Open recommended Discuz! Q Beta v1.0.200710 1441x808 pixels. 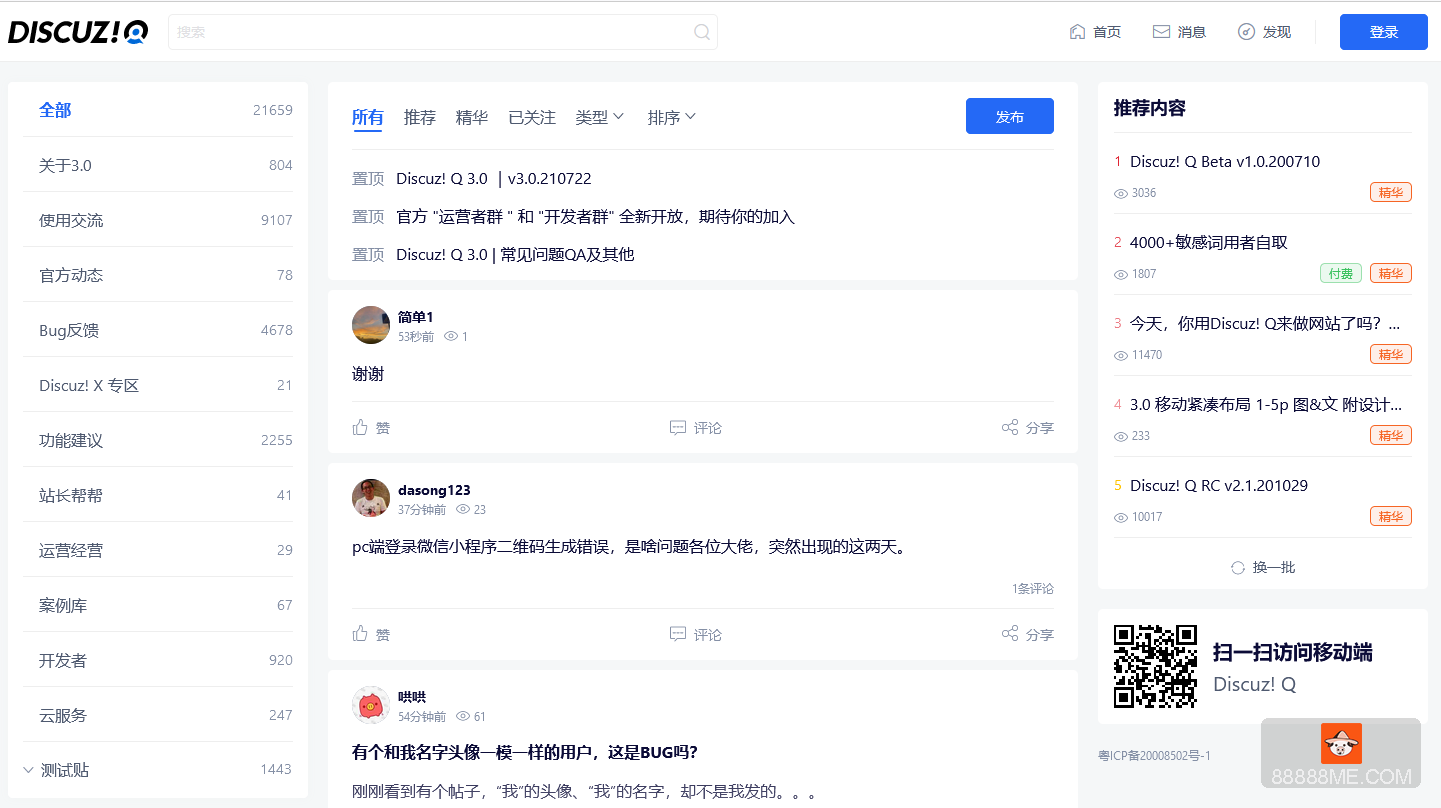1225,161
